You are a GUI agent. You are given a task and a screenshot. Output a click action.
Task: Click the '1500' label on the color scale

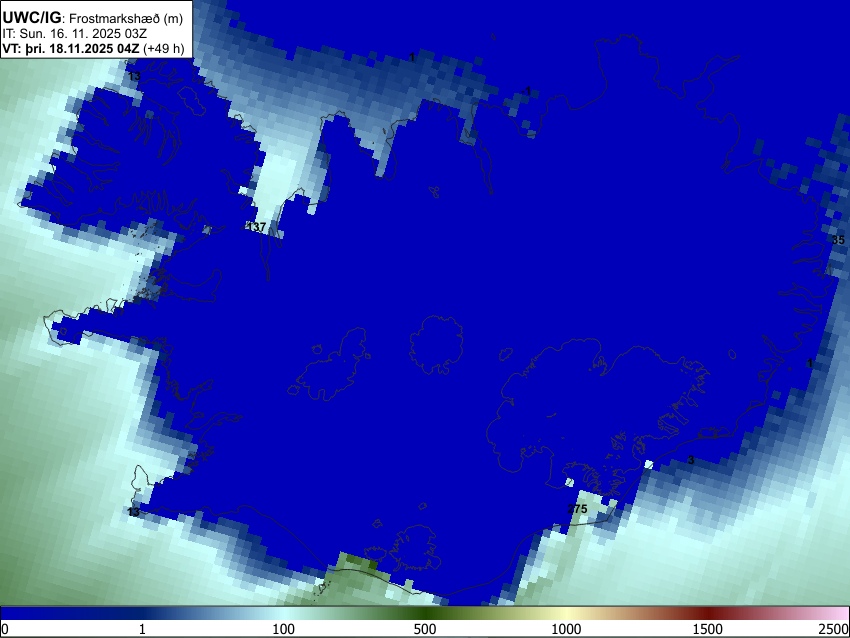pyautogui.click(x=708, y=629)
